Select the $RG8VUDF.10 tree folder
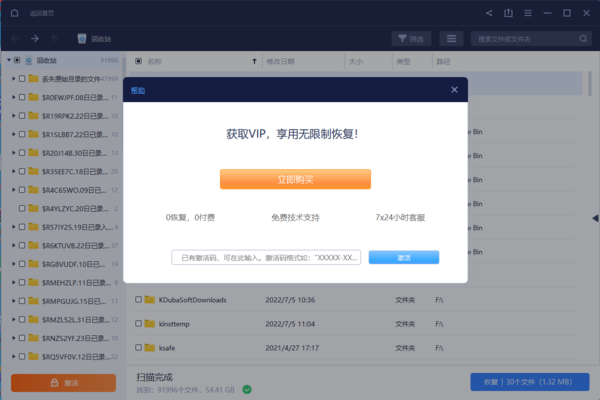The width and height of the screenshot is (600, 400). point(73,264)
